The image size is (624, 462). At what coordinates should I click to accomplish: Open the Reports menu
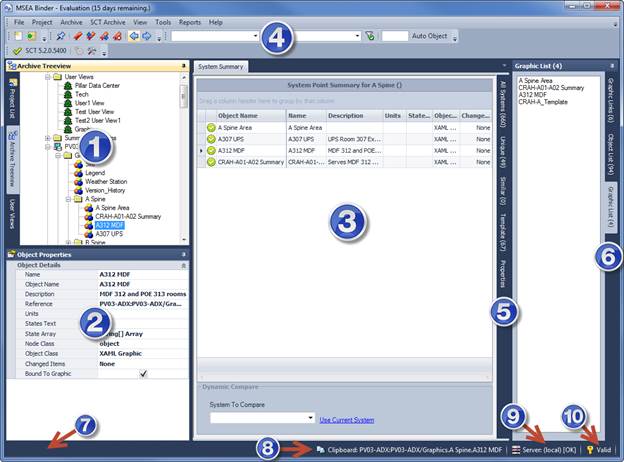pyautogui.click(x=189, y=21)
